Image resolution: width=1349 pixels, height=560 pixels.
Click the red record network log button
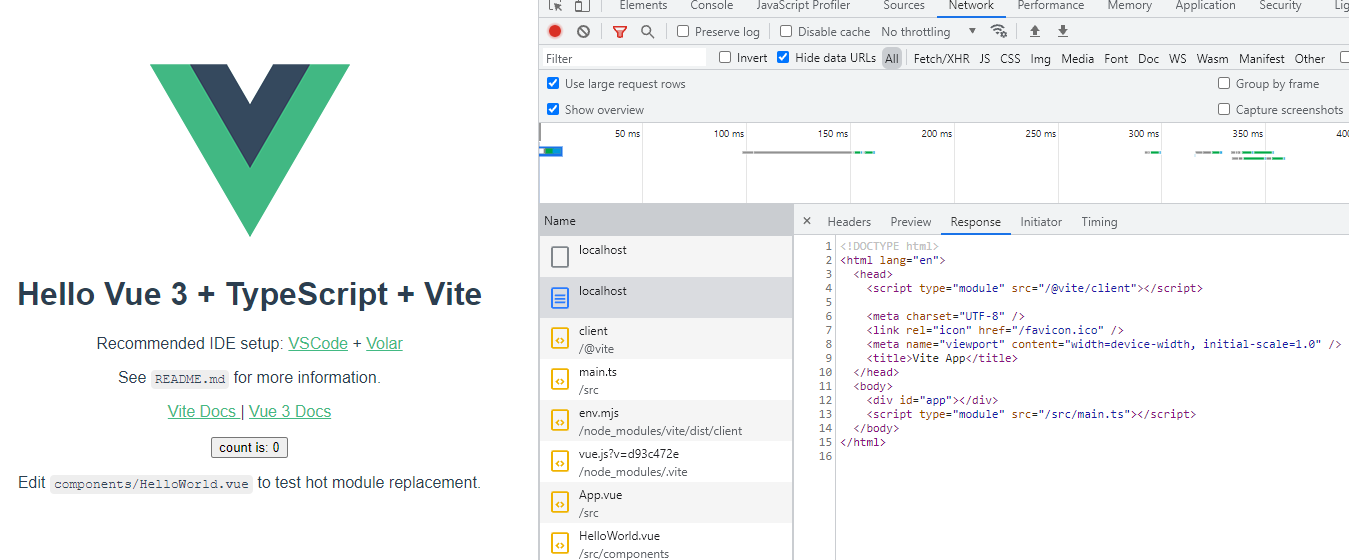[x=555, y=32]
